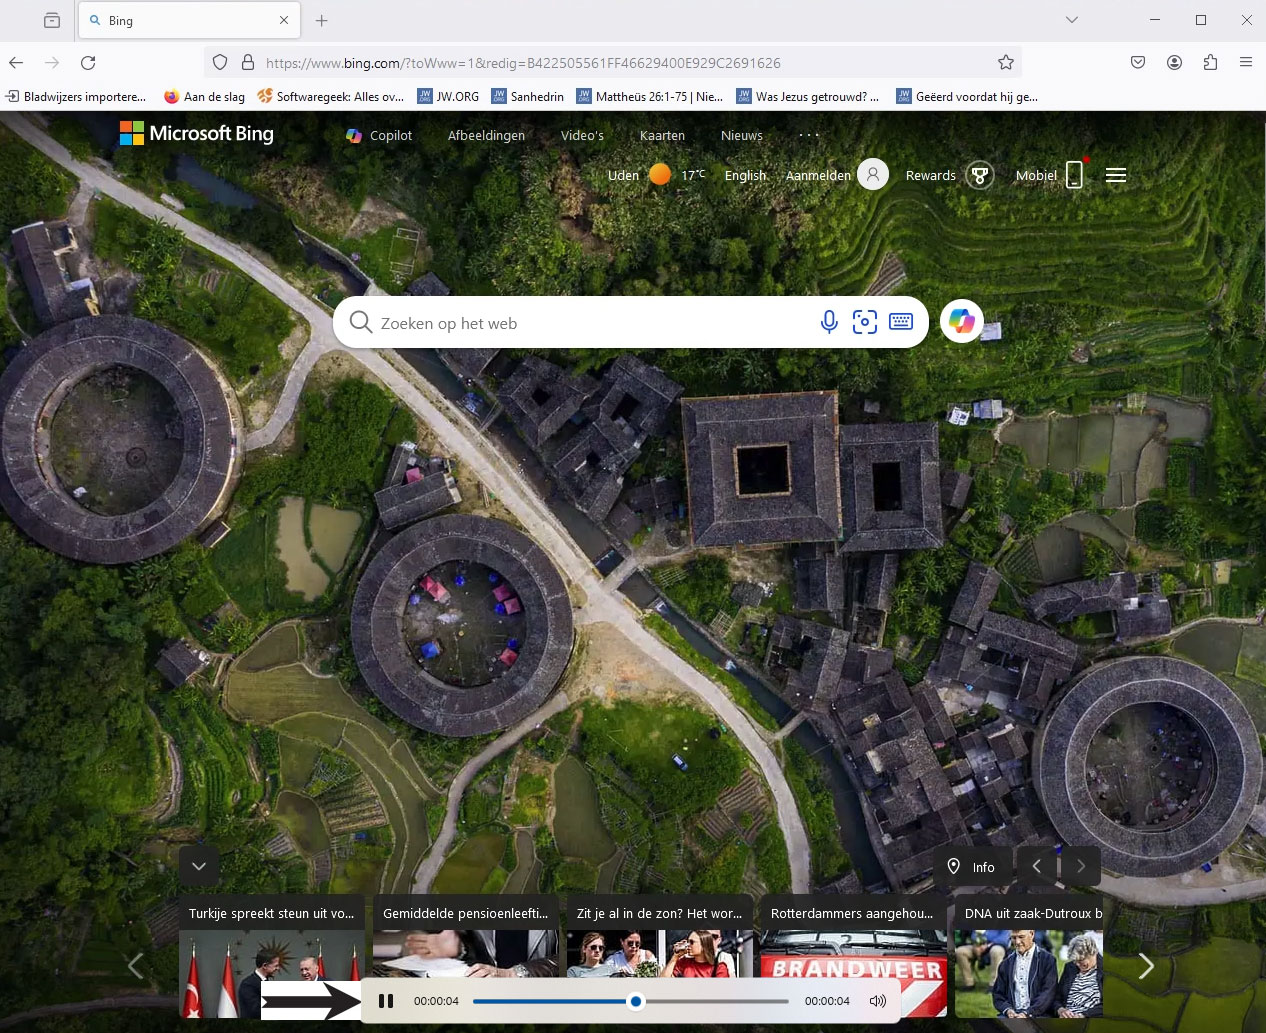Pause the playback with the pause button
Screen dimensions: 1266x1033
pos(386,1001)
